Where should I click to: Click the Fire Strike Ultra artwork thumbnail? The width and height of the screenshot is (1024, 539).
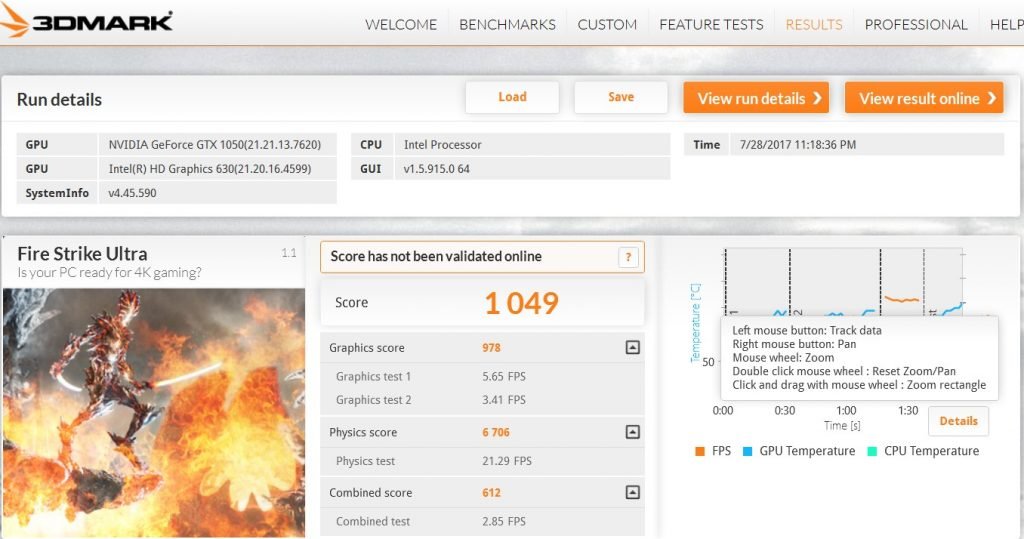coord(154,413)
